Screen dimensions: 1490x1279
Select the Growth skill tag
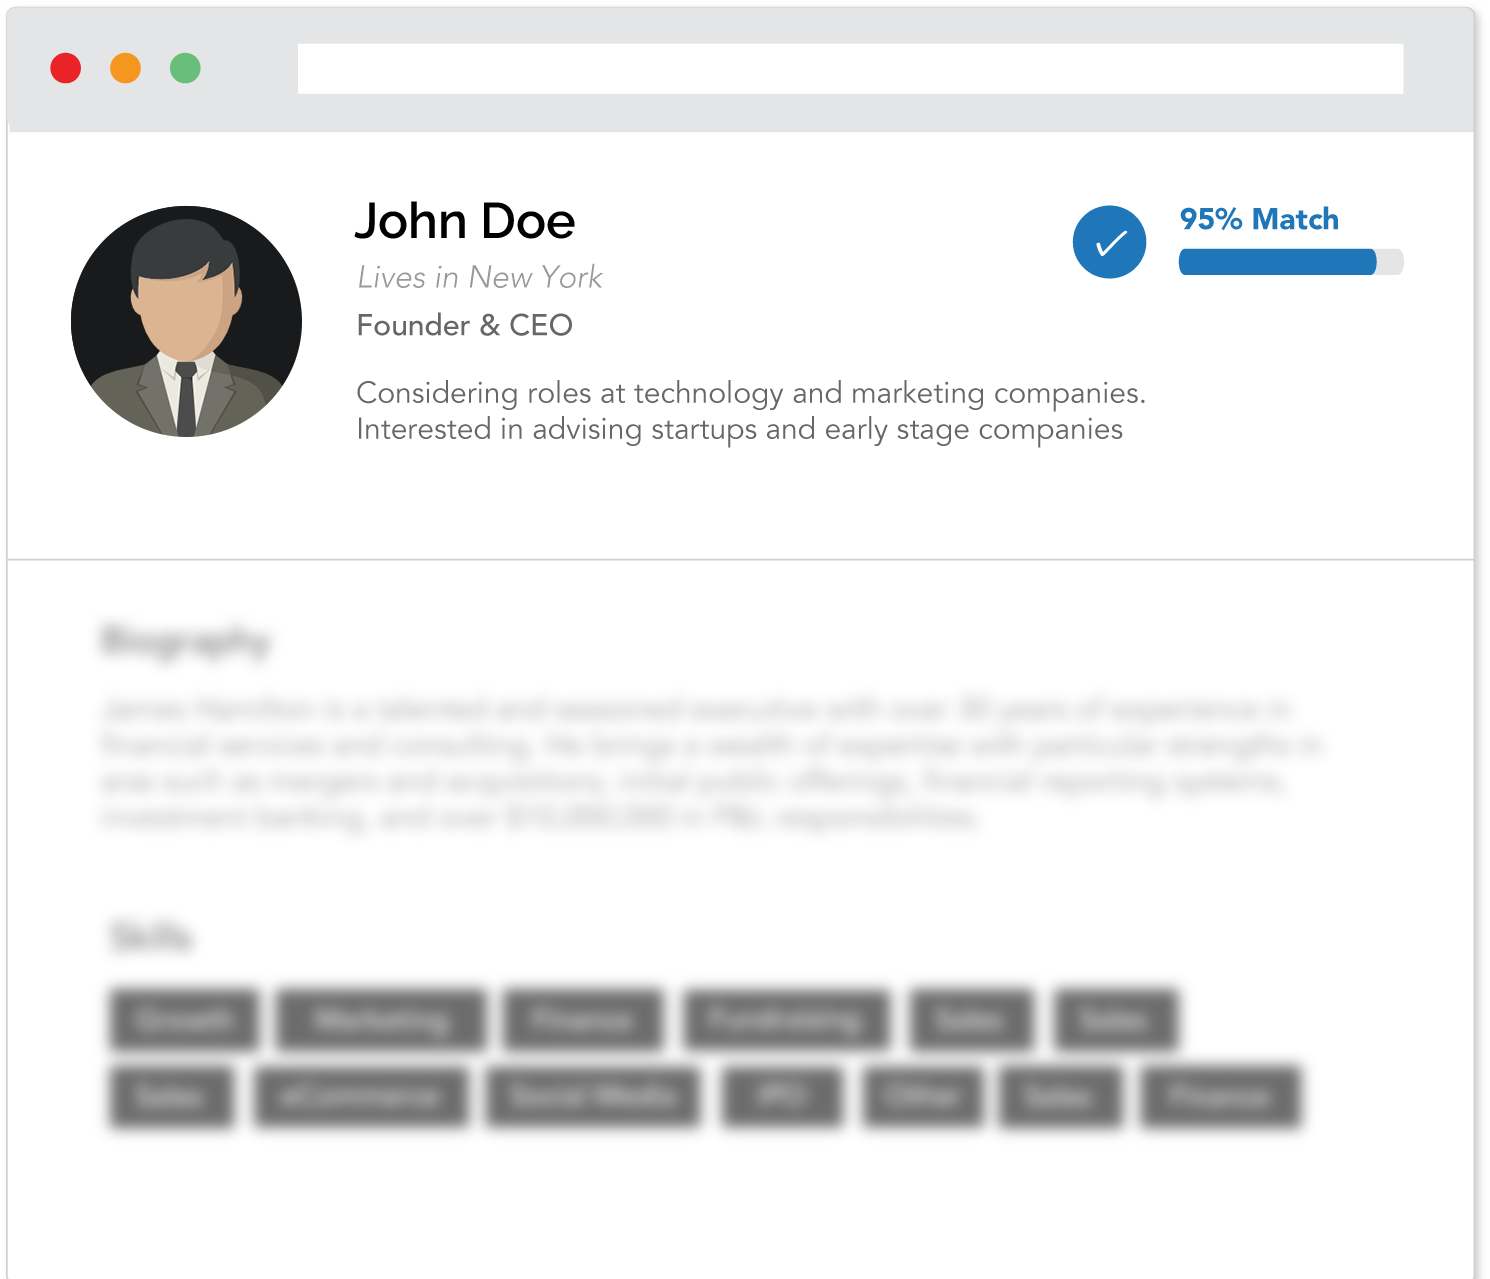click(183, 1020)
